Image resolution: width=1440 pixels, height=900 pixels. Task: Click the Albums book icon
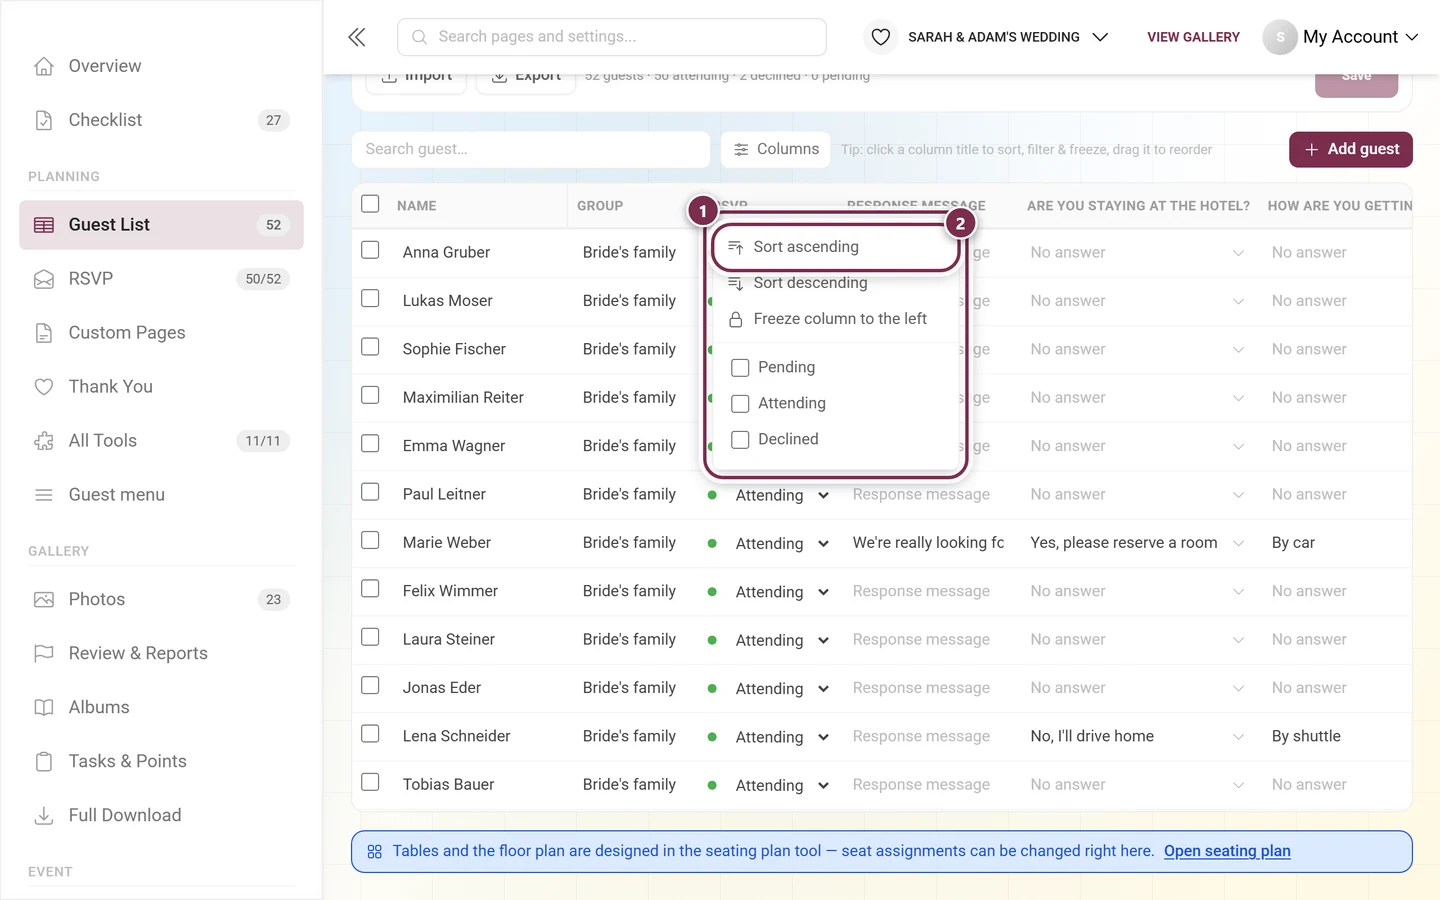tap(44, 708)
